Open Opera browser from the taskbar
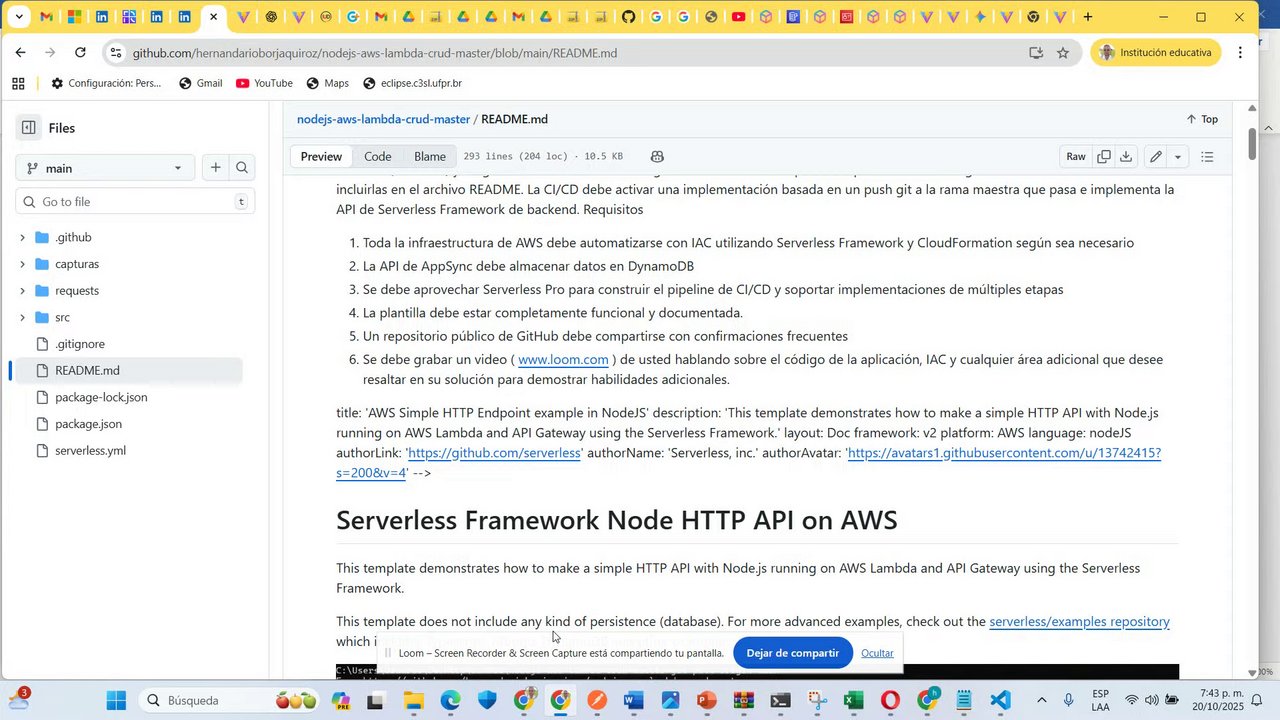Viewport: 1280px width, 720px height. coord(890,701)
